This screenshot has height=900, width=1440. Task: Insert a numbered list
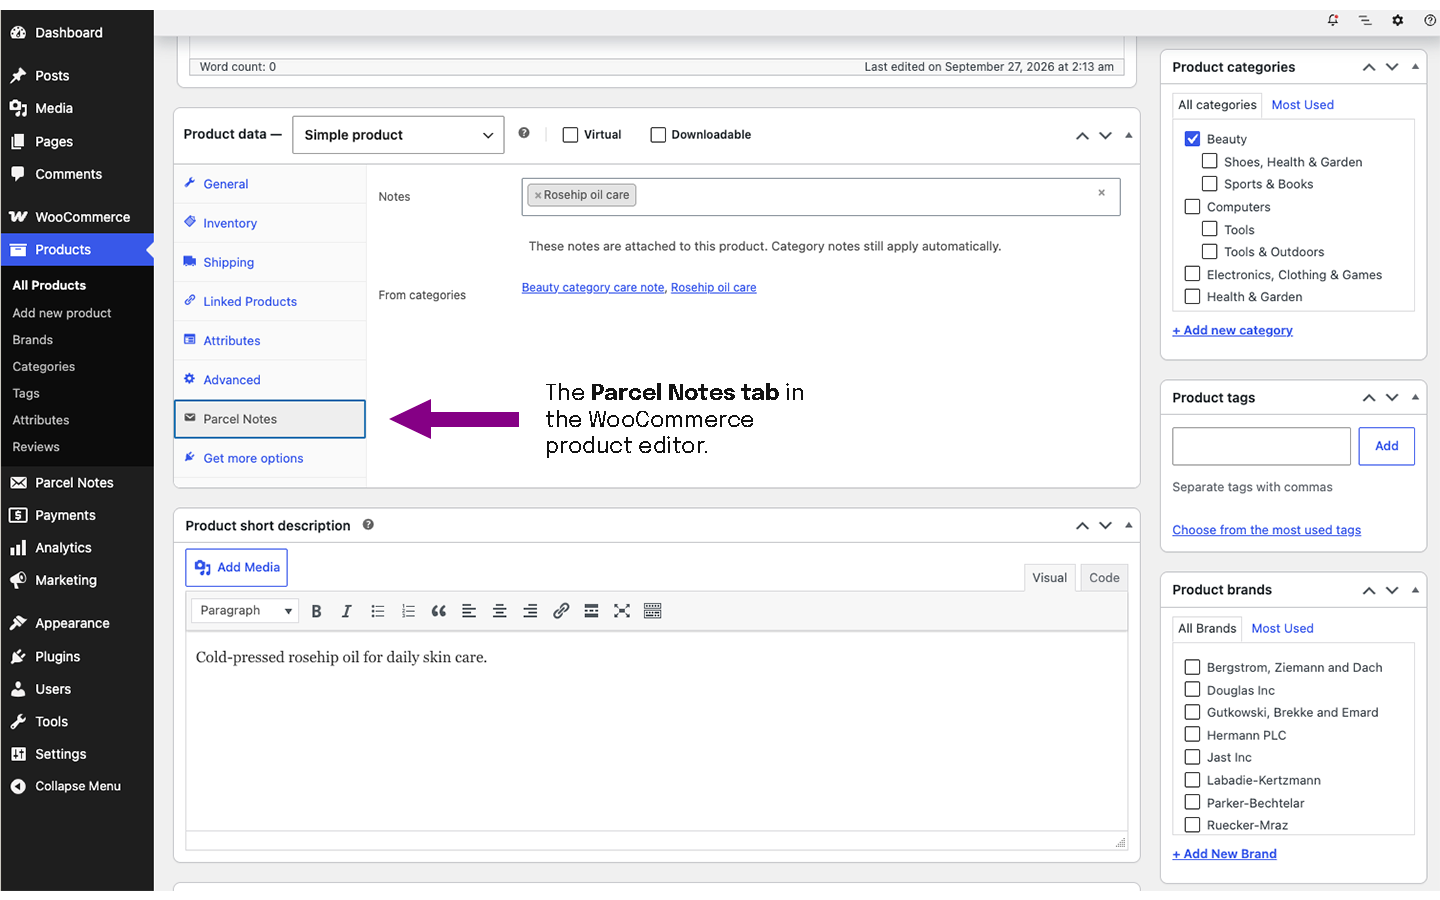tap(408, 611)
